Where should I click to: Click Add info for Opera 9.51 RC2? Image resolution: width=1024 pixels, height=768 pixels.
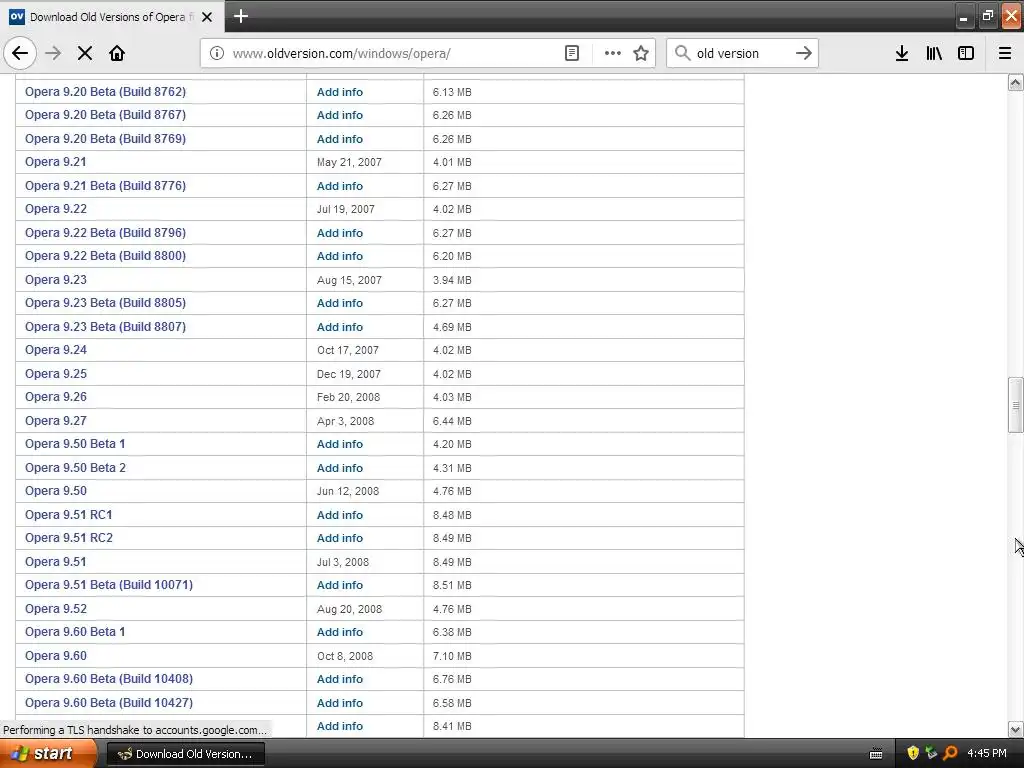click(340, 538)
